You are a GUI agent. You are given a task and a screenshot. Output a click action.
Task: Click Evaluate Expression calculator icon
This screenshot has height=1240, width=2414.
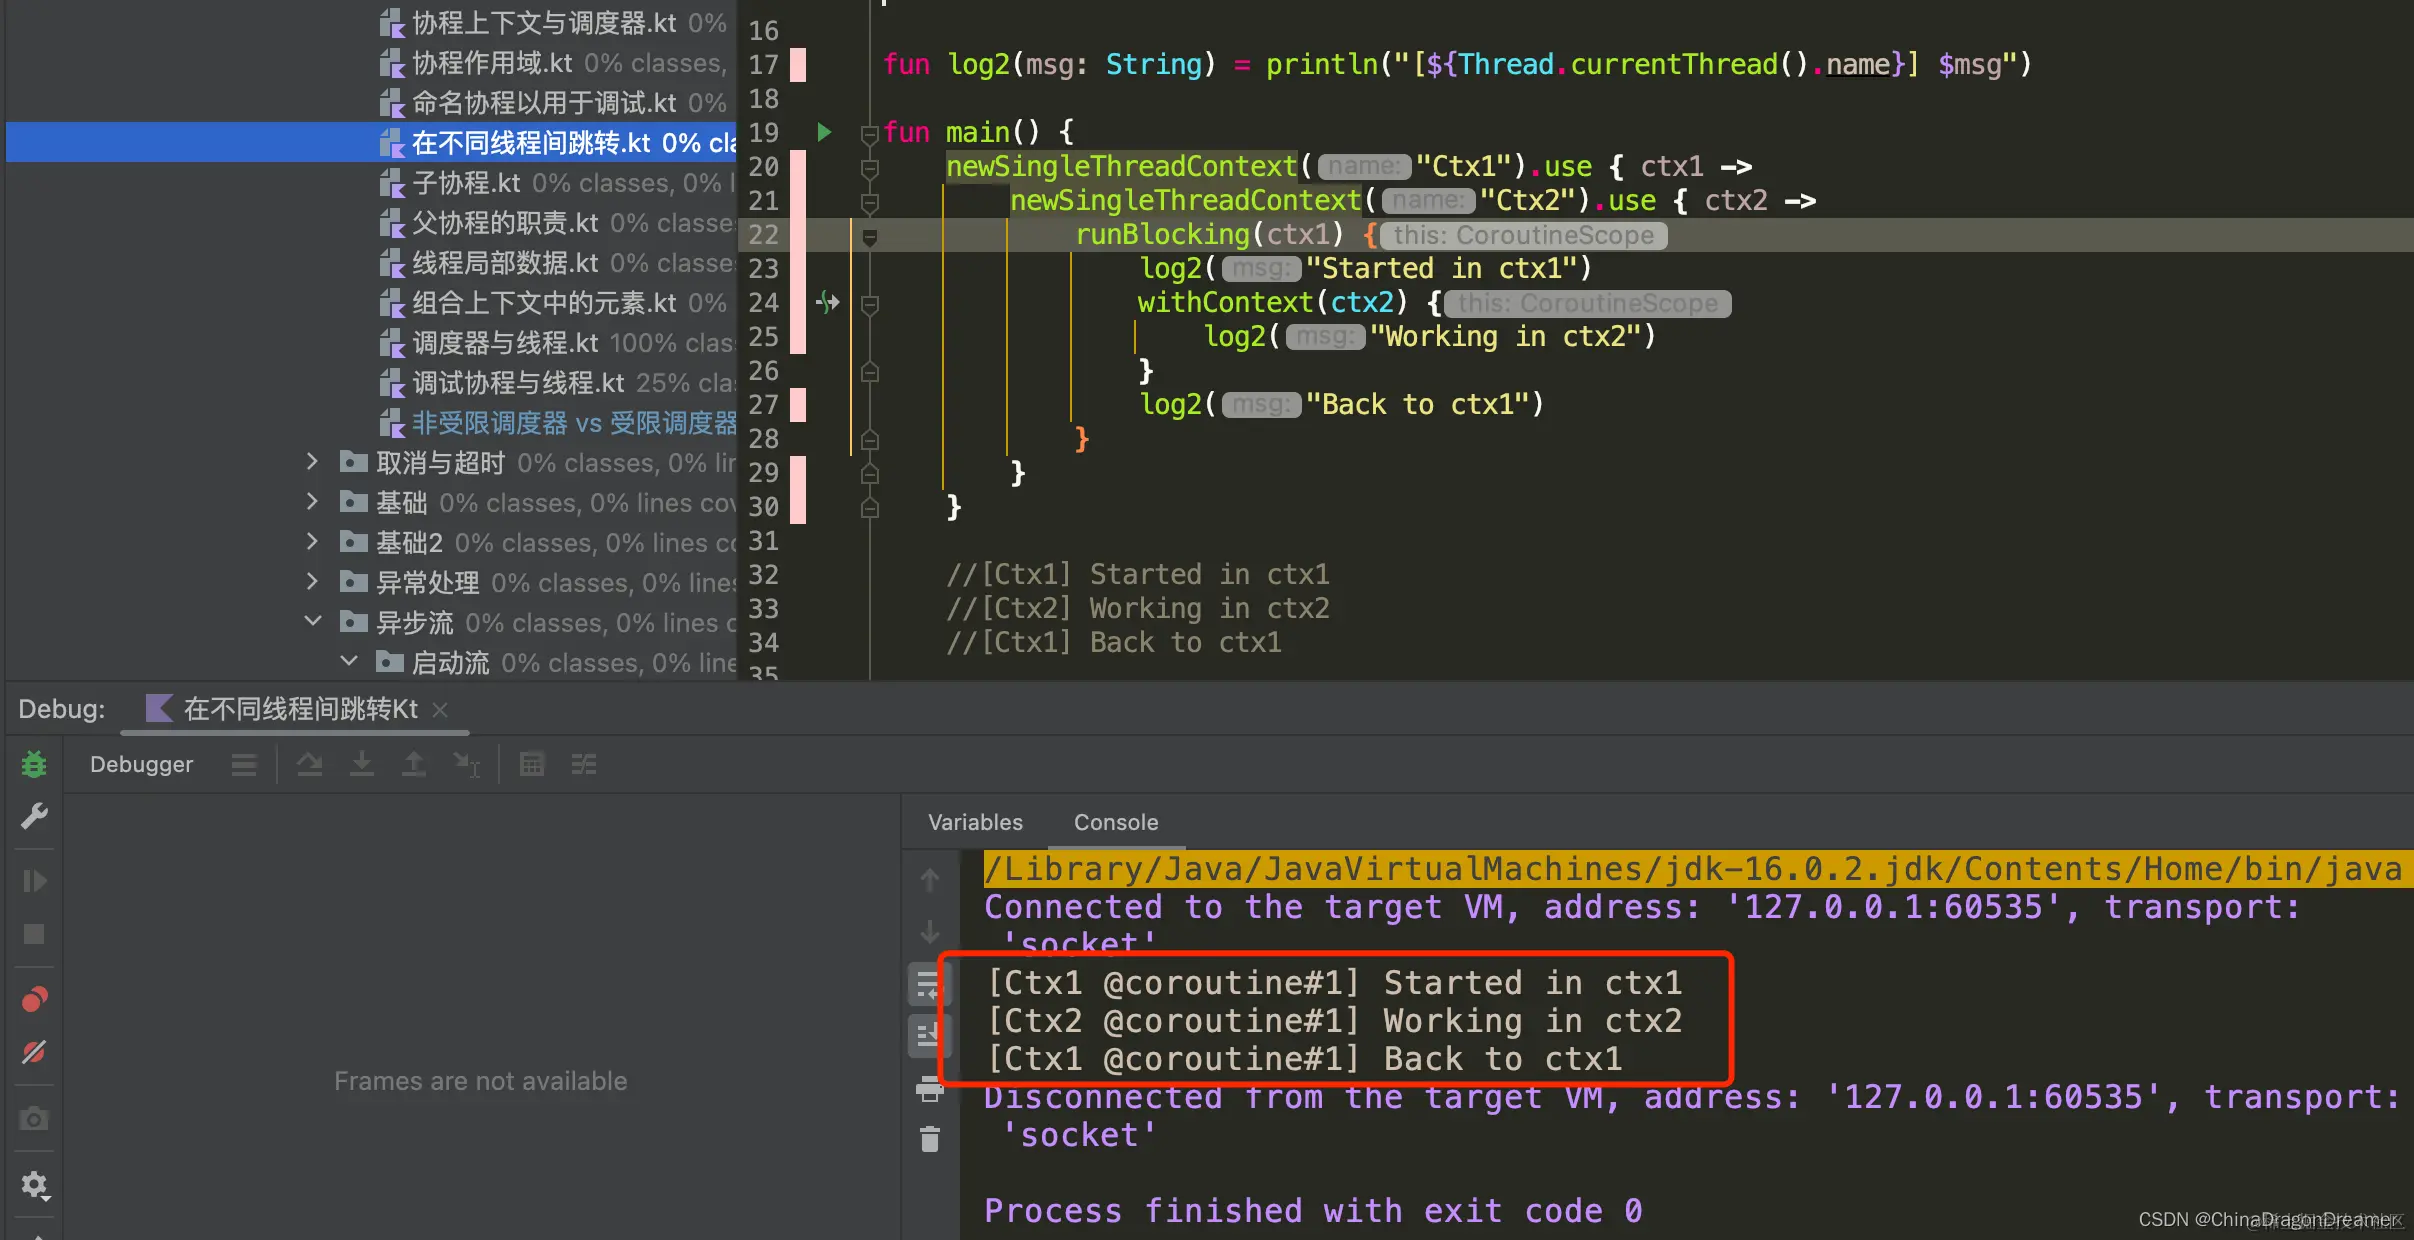[532, 765]
